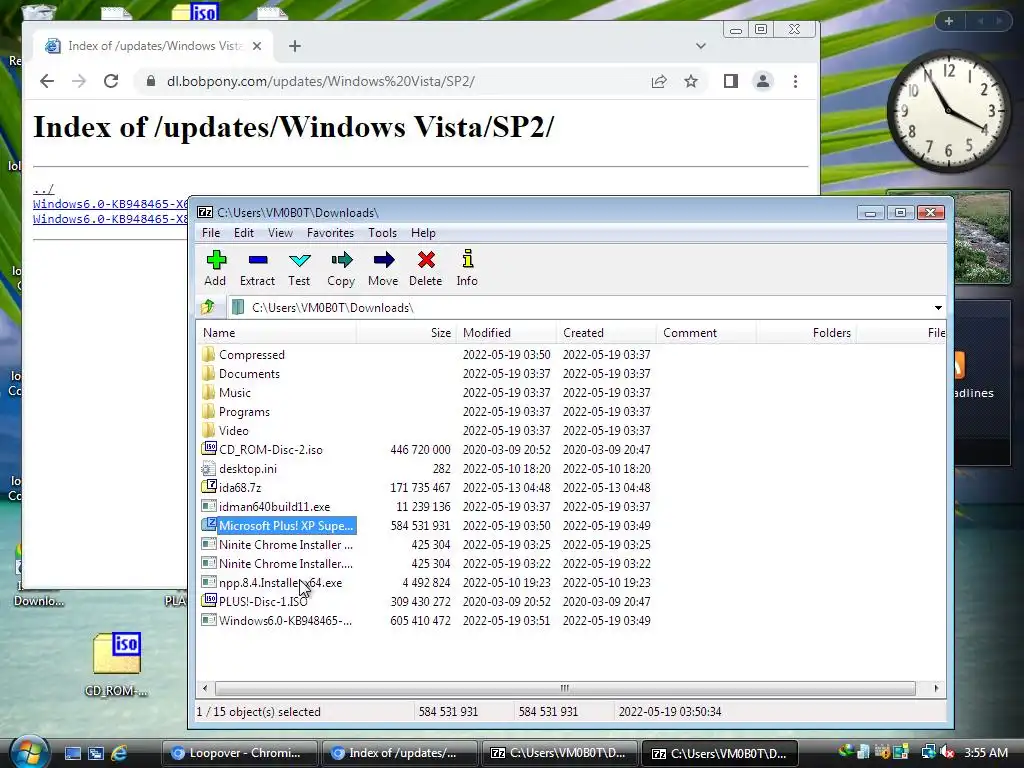Image resolution: width=1024 pixels, height=768 pixels.
Task: Click Show Desktop quick launch icon
Action: pyautogui.click(x=72, y=753)
